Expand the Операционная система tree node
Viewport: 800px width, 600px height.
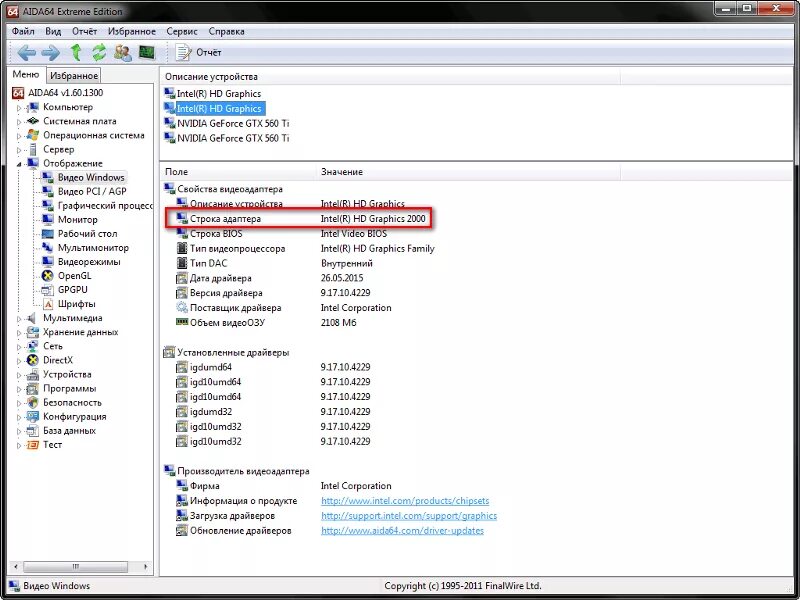tap(19, 136)
